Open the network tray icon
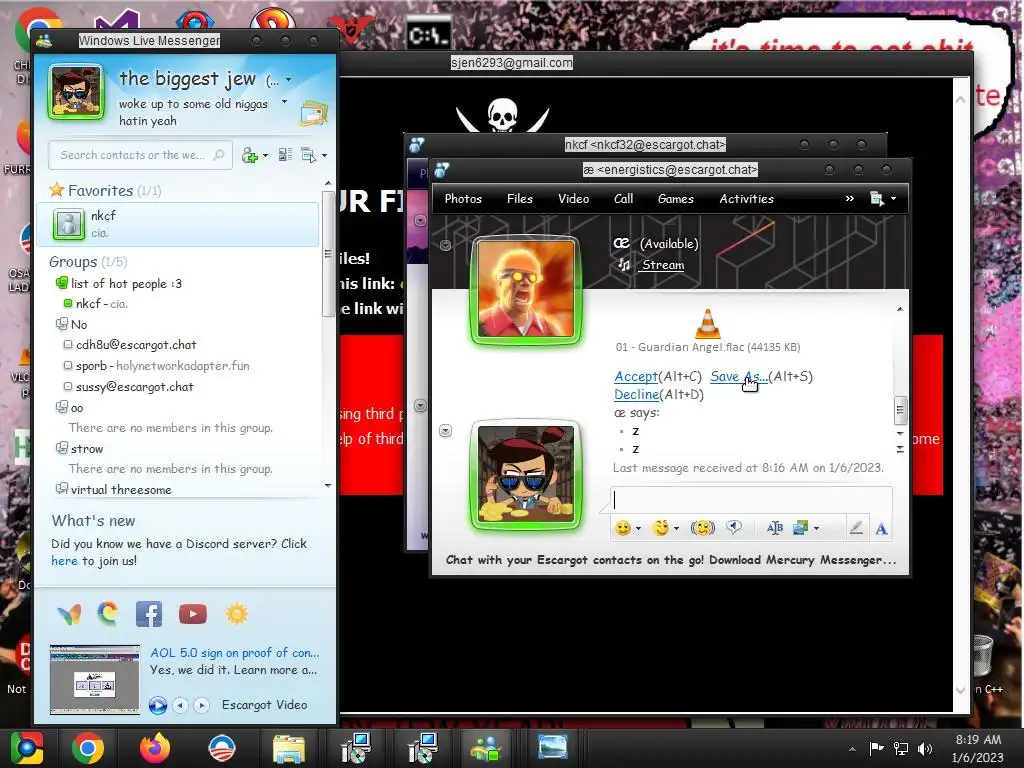 (x=901, y=749)
